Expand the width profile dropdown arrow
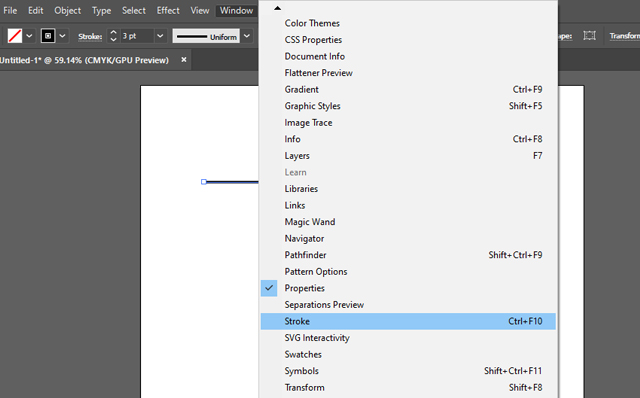 coord(247,36)
